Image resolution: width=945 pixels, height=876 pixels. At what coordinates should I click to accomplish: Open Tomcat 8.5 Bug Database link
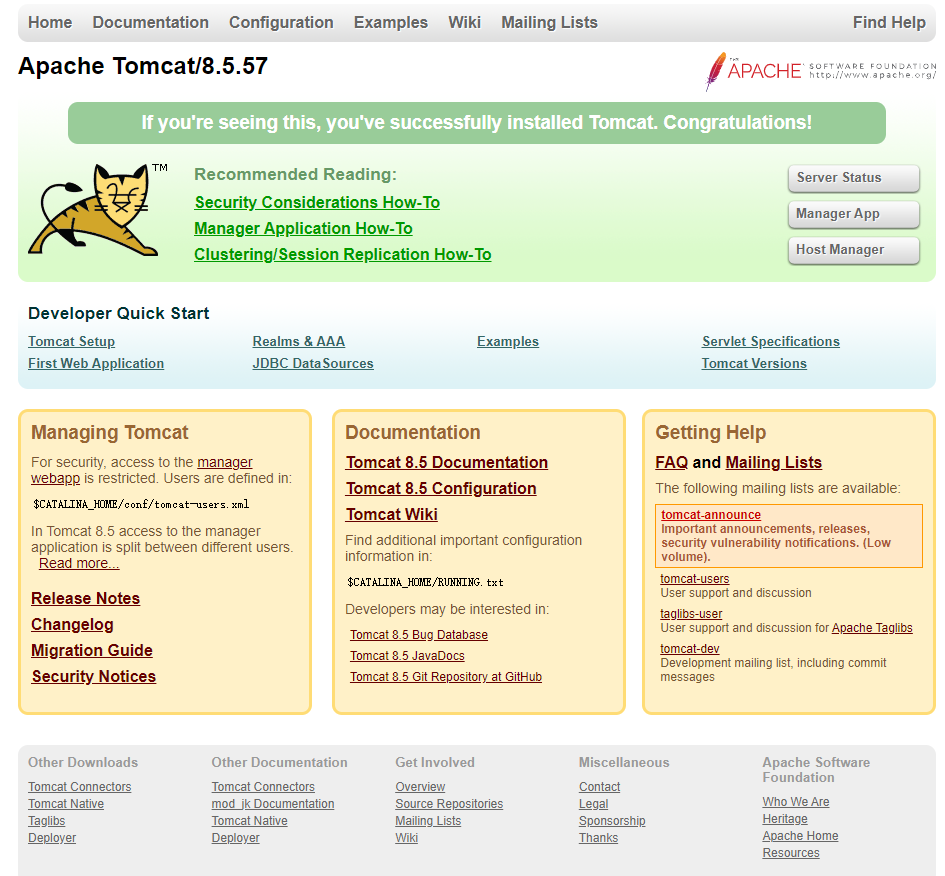pyautogui.click(x=419, y=635)
